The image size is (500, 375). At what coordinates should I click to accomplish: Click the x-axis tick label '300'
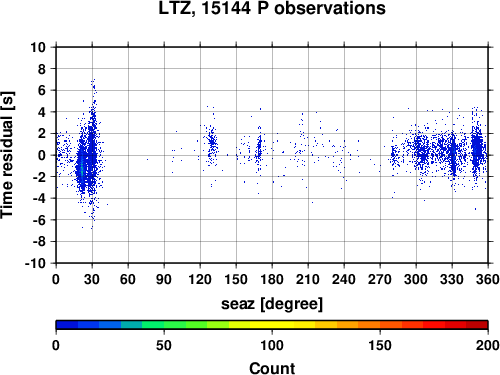click(x=416, y=279)
